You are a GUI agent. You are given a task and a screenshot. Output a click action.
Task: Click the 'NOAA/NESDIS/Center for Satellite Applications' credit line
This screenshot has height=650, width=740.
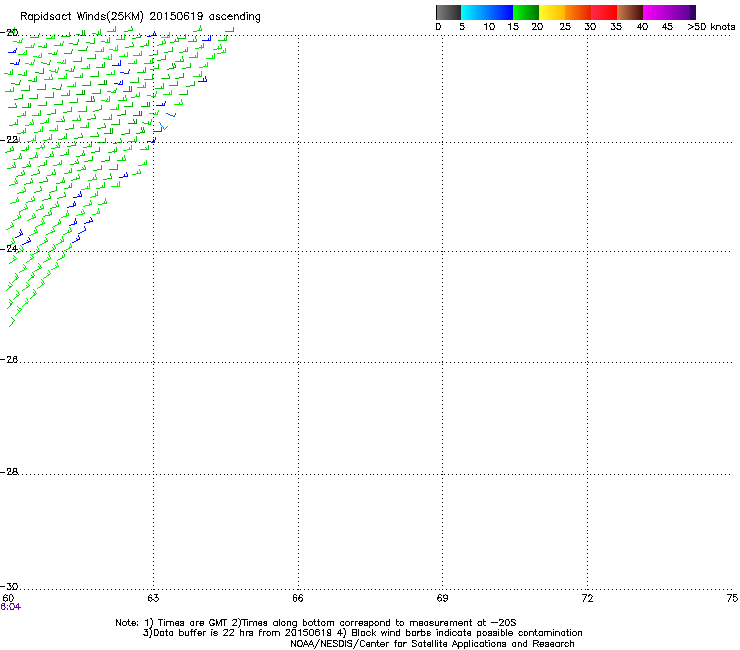[x=432, y=644]
